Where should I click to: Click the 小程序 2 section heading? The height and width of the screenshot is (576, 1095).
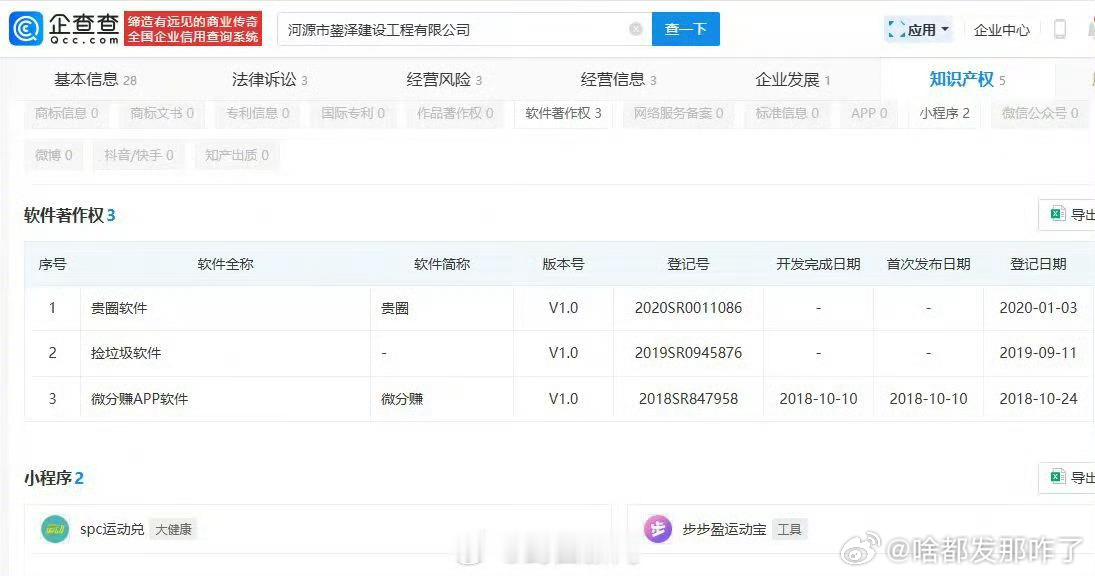[x=54, y=478]
